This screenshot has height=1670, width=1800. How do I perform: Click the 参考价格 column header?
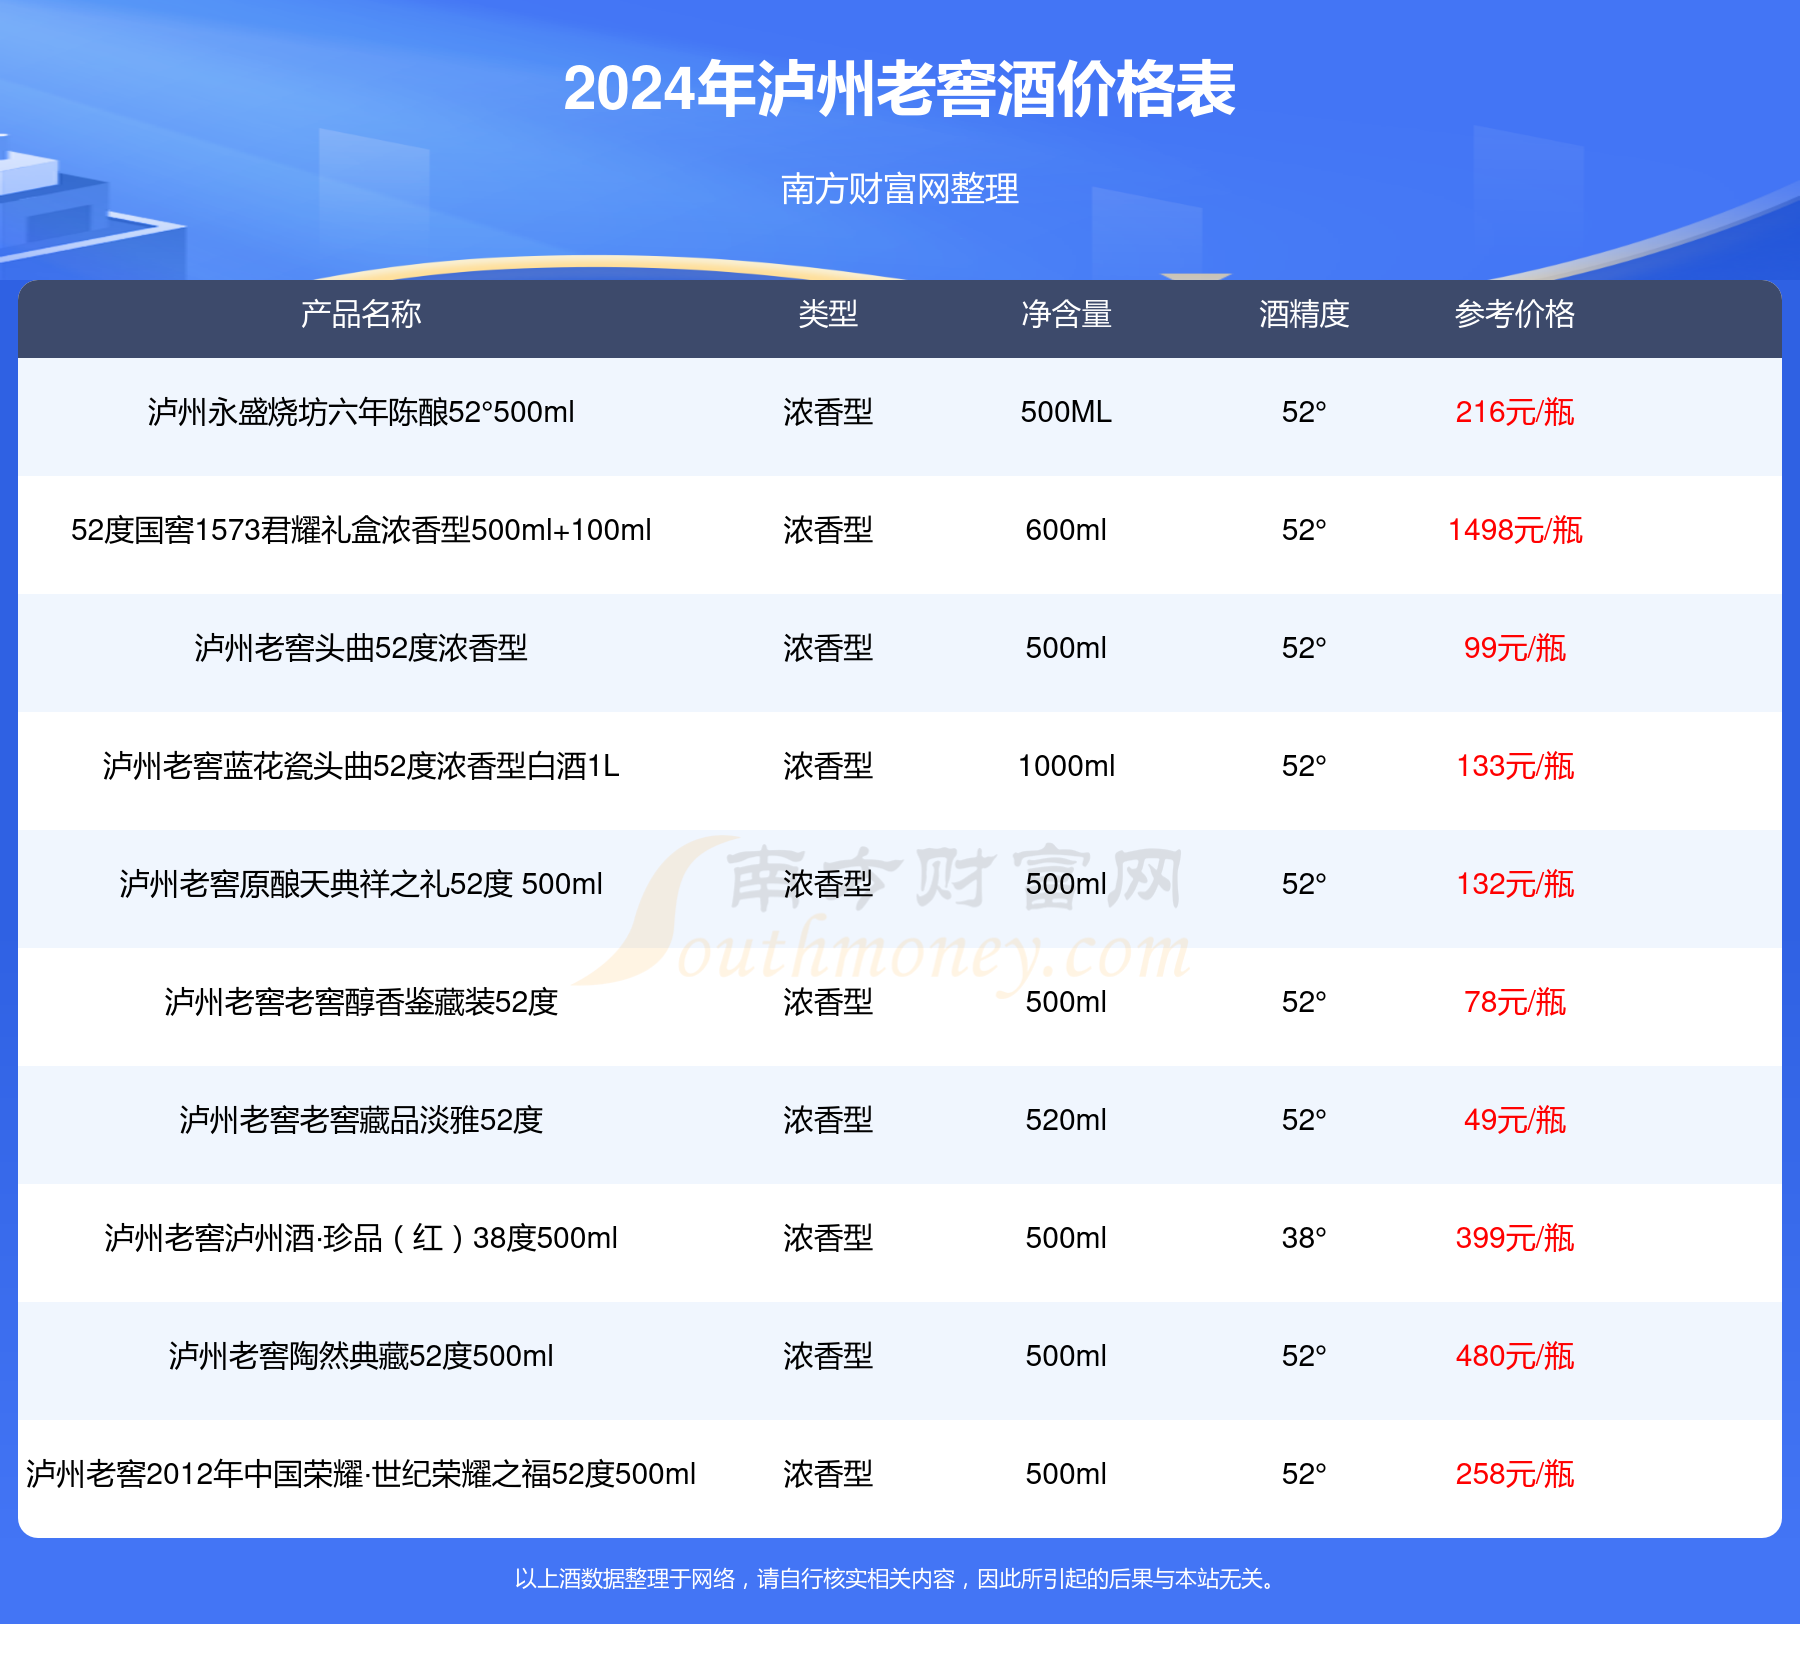click(1515, 314)
